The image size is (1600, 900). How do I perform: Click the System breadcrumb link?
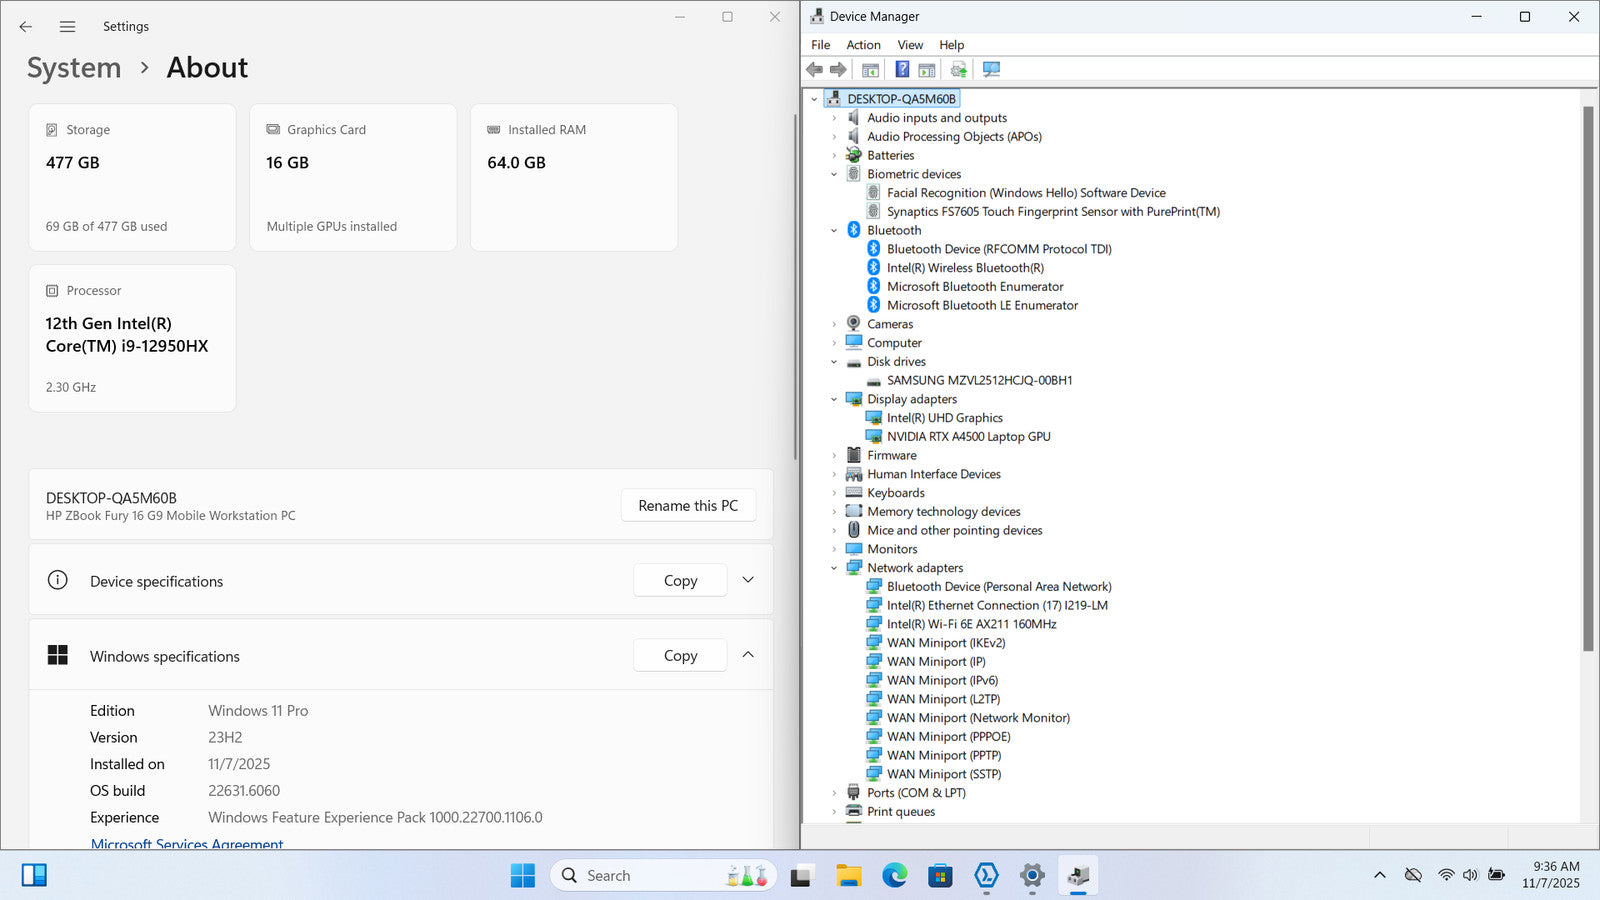(x=74, y=68)
